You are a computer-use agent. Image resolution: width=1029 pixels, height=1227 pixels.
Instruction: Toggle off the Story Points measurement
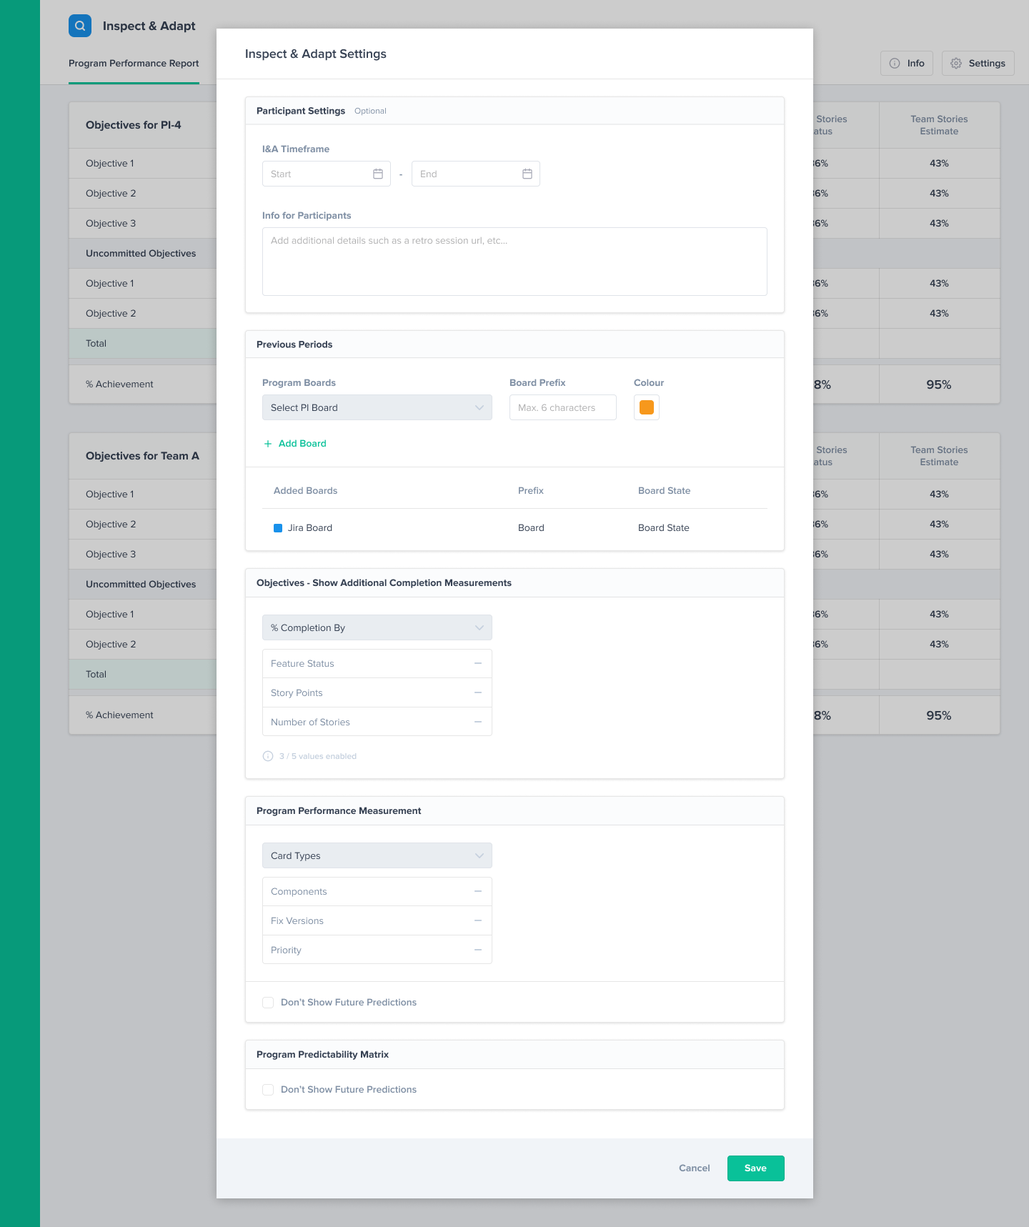(479, 692)
